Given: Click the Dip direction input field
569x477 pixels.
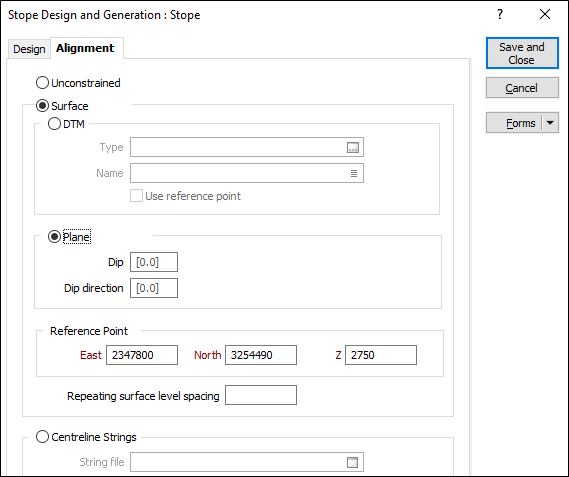Looking at the screenshot, I should 154,288.
